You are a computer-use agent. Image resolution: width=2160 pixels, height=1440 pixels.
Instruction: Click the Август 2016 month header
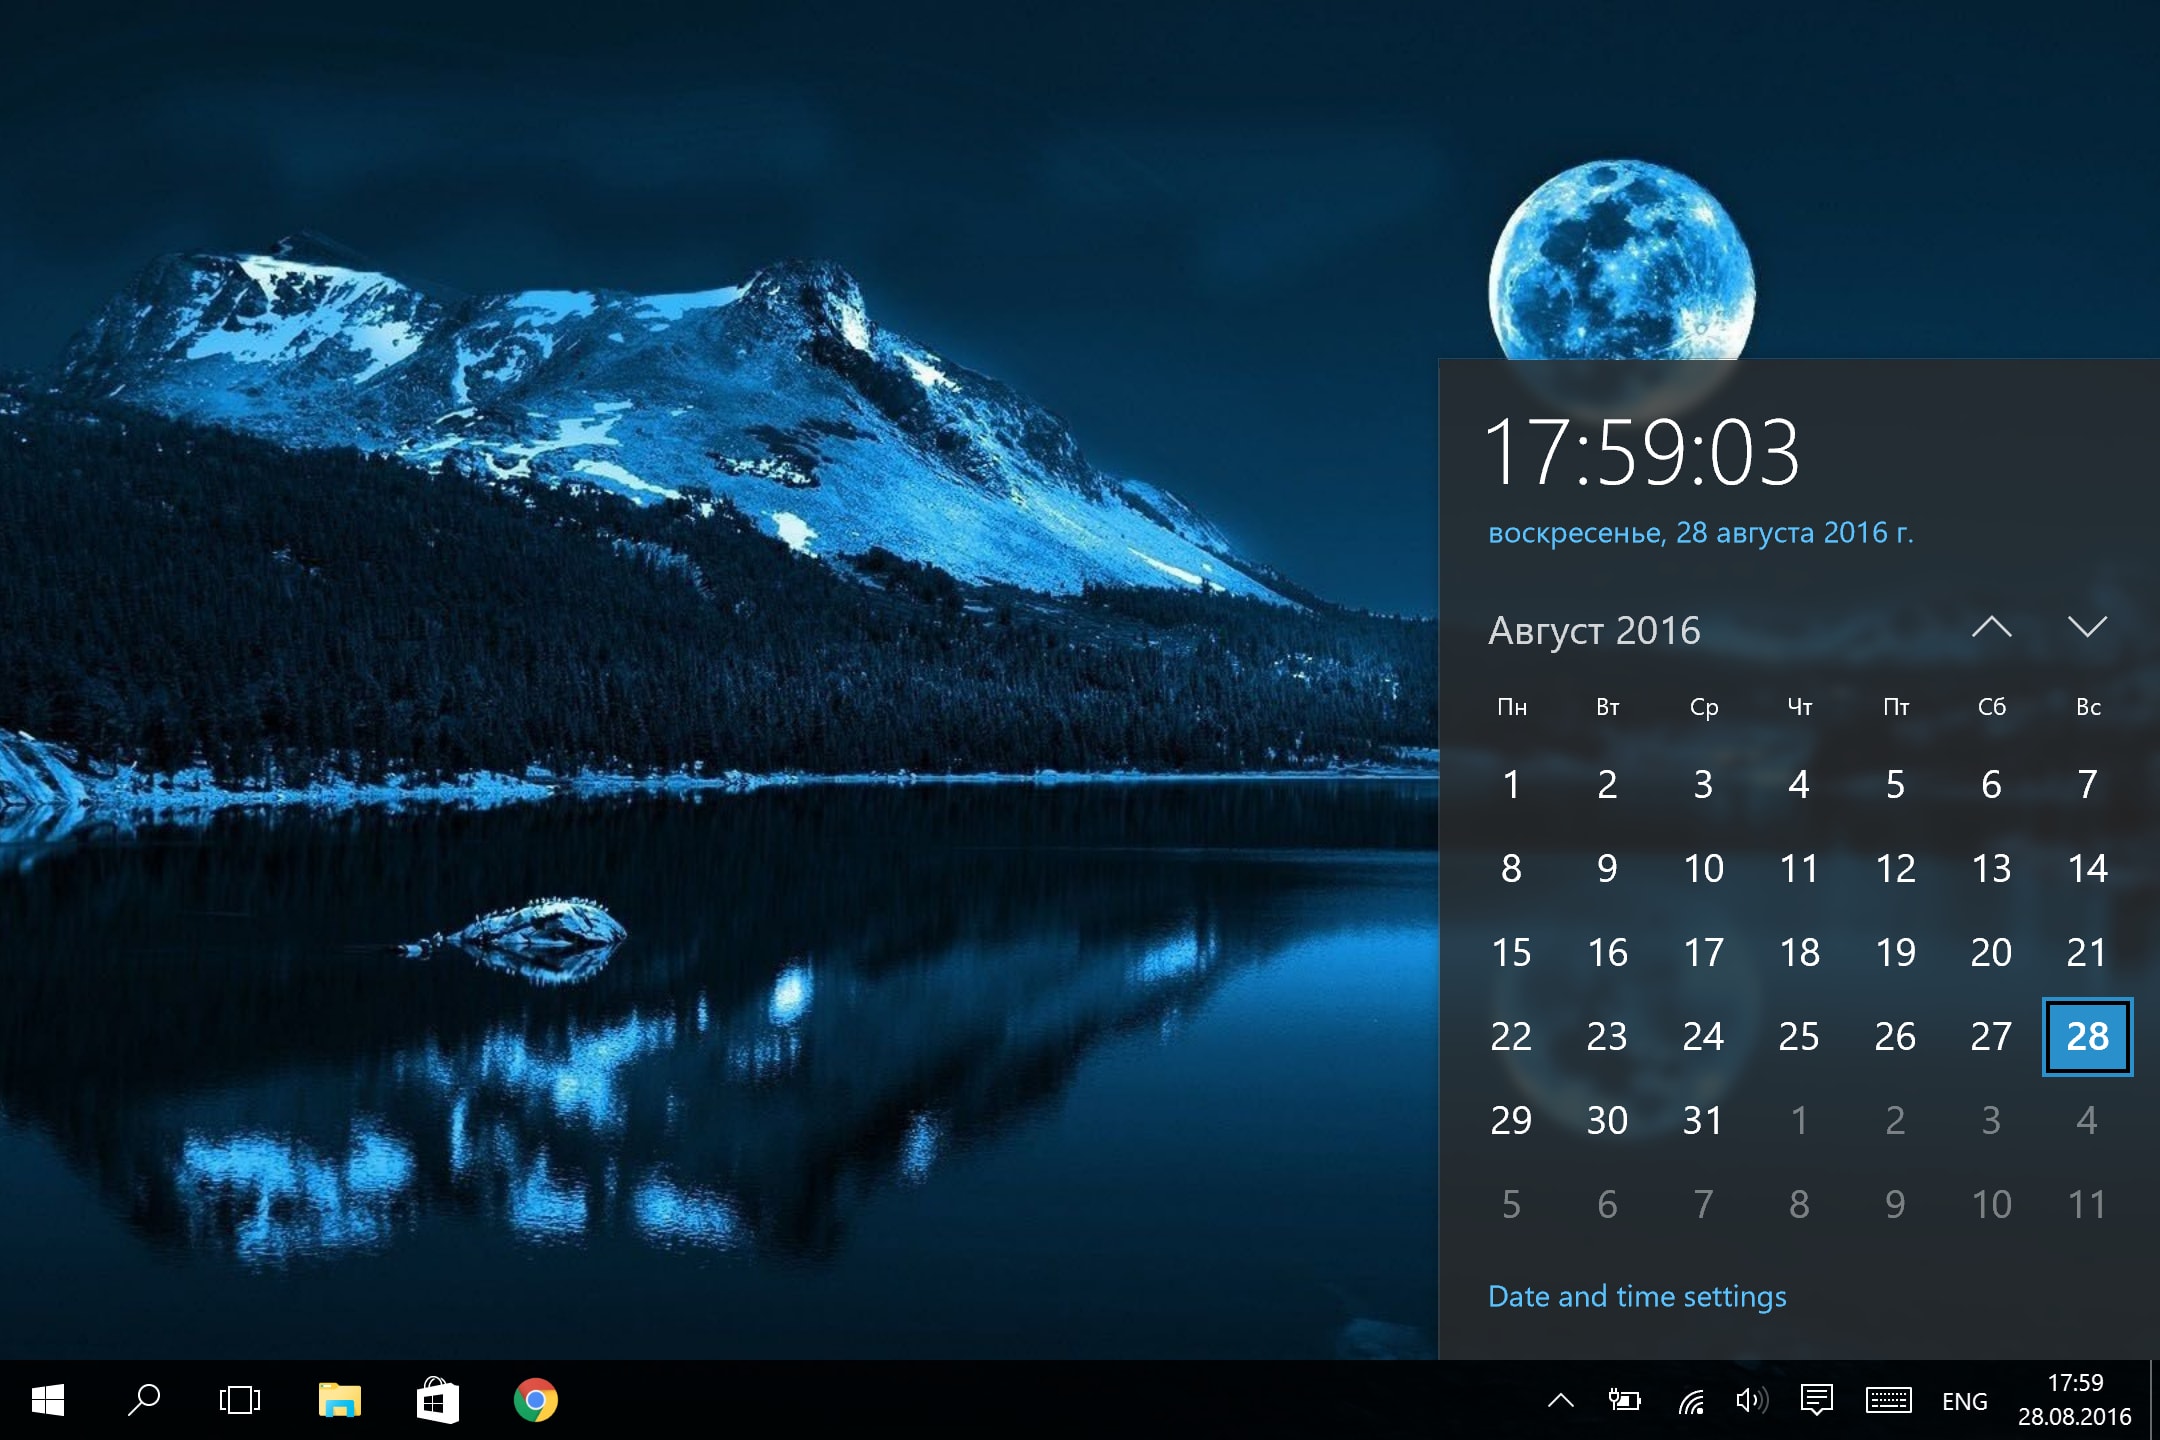pos(1594,631)
